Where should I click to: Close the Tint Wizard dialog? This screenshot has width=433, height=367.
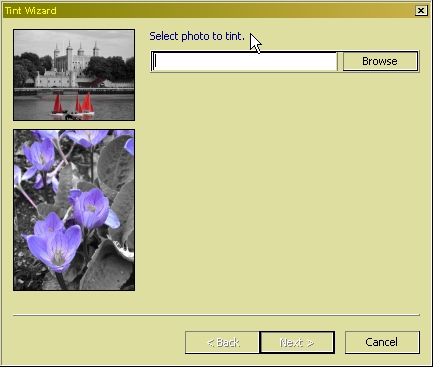[421, 11]
